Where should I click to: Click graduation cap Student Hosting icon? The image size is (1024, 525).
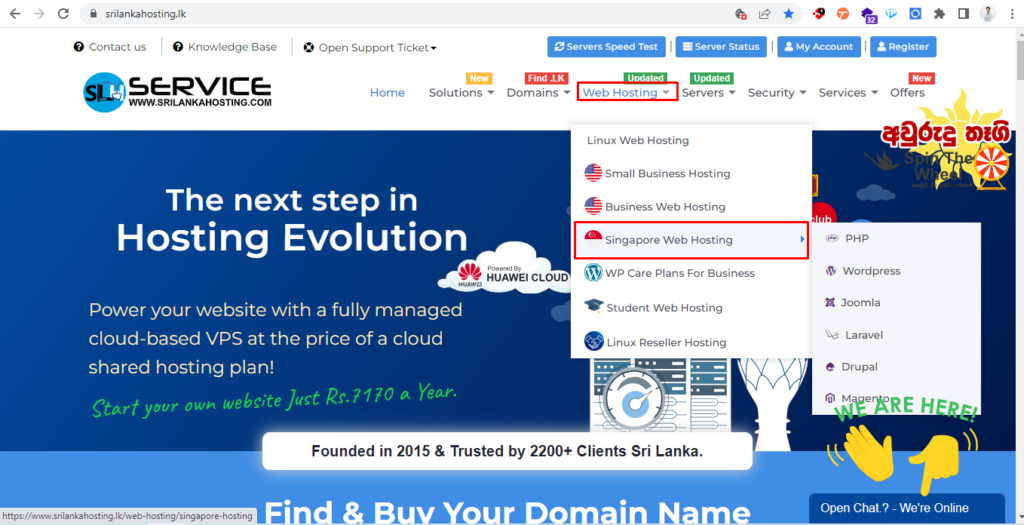(x=594, y=307)
